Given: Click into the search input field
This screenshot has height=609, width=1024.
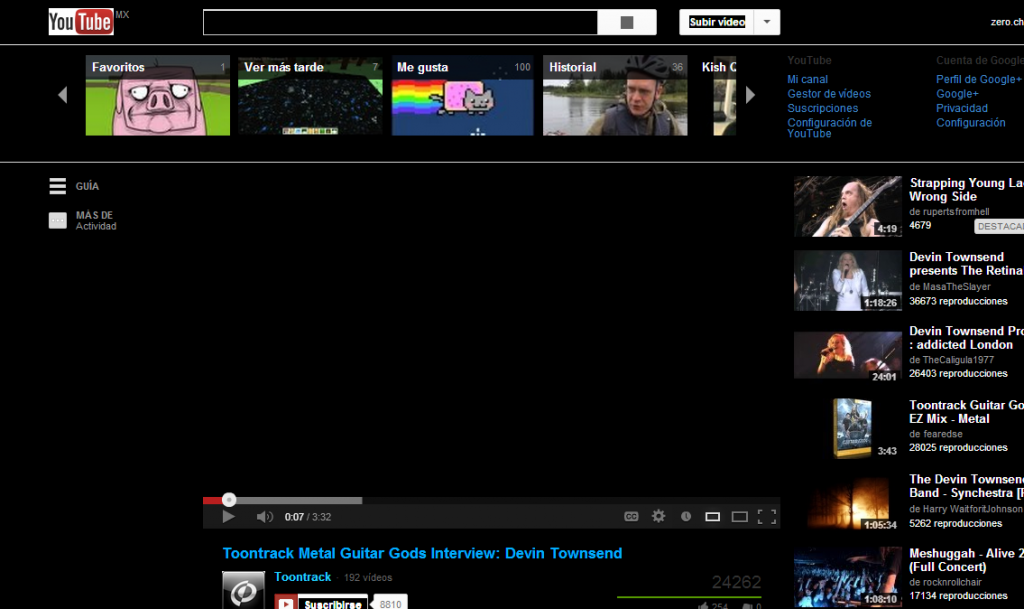Looking at the screenshot, I should (400, 22).
